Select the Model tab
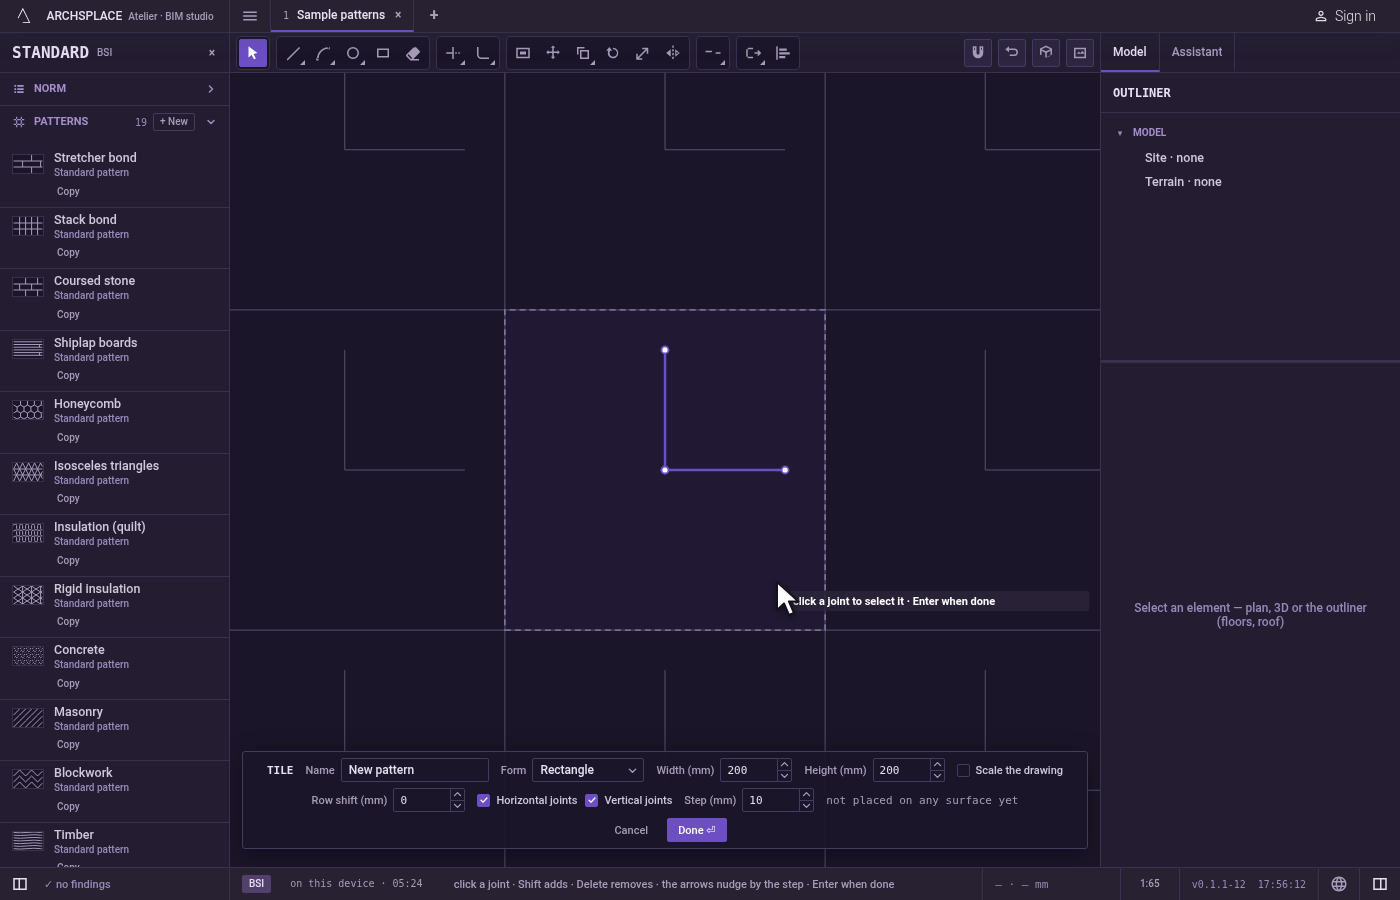 (x=1130, y=52)
